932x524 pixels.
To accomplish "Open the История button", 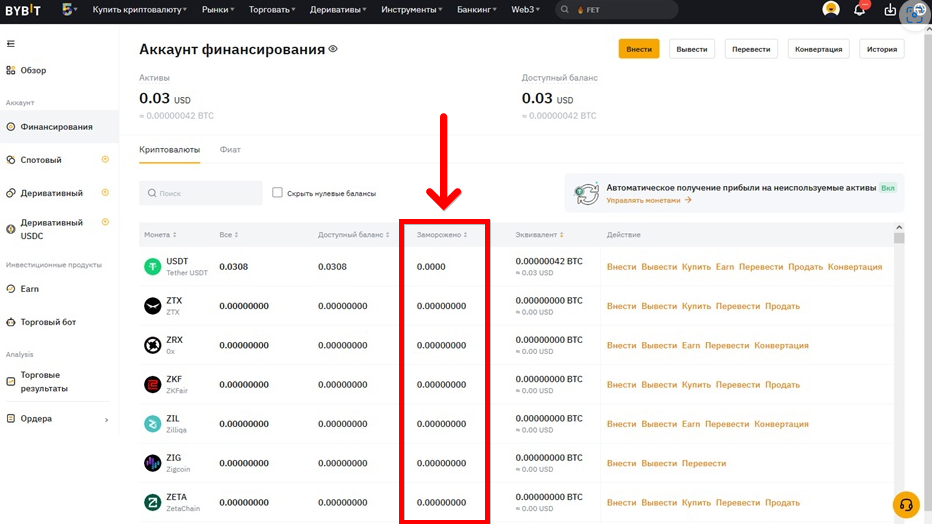I will click(881, 49).
